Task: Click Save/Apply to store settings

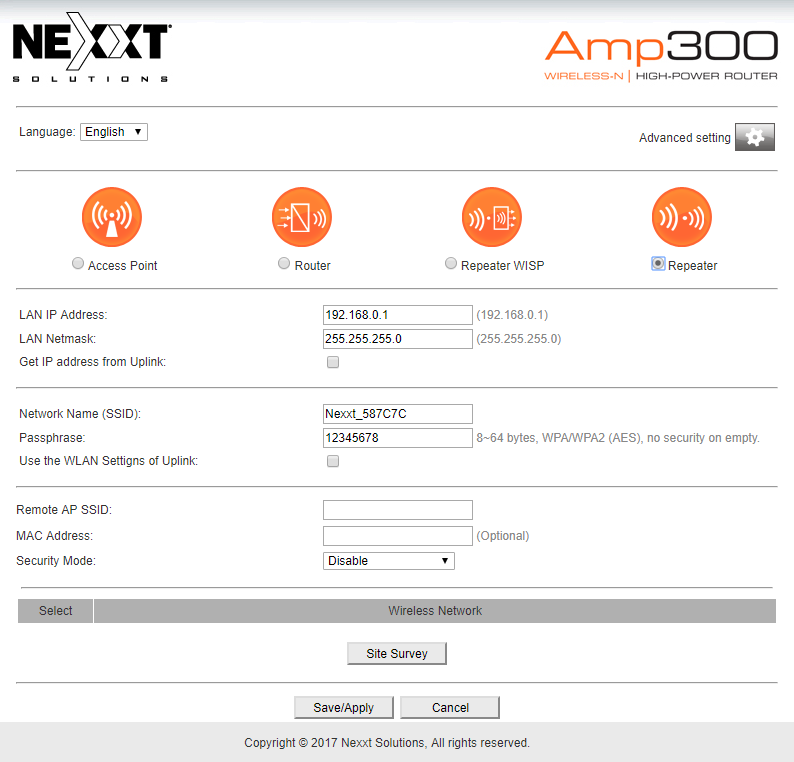Action: point(344,707)
